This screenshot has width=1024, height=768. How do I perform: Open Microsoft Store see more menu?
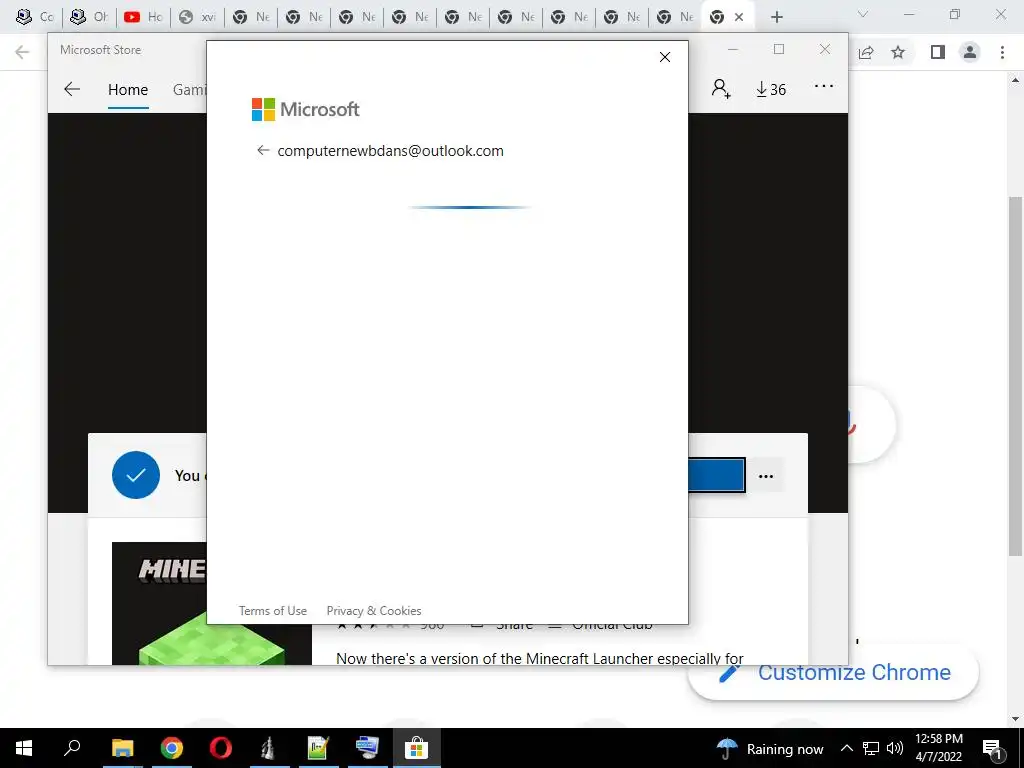point(824,86)
